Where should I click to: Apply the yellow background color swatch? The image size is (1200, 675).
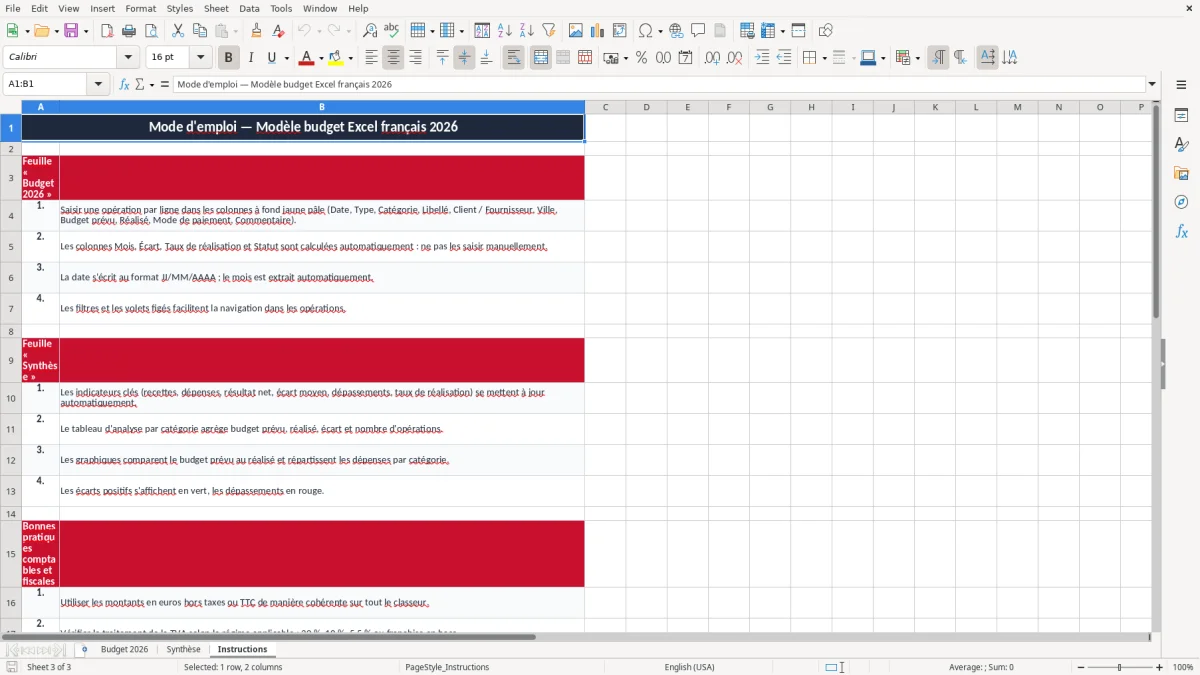(x=335, y=58)
